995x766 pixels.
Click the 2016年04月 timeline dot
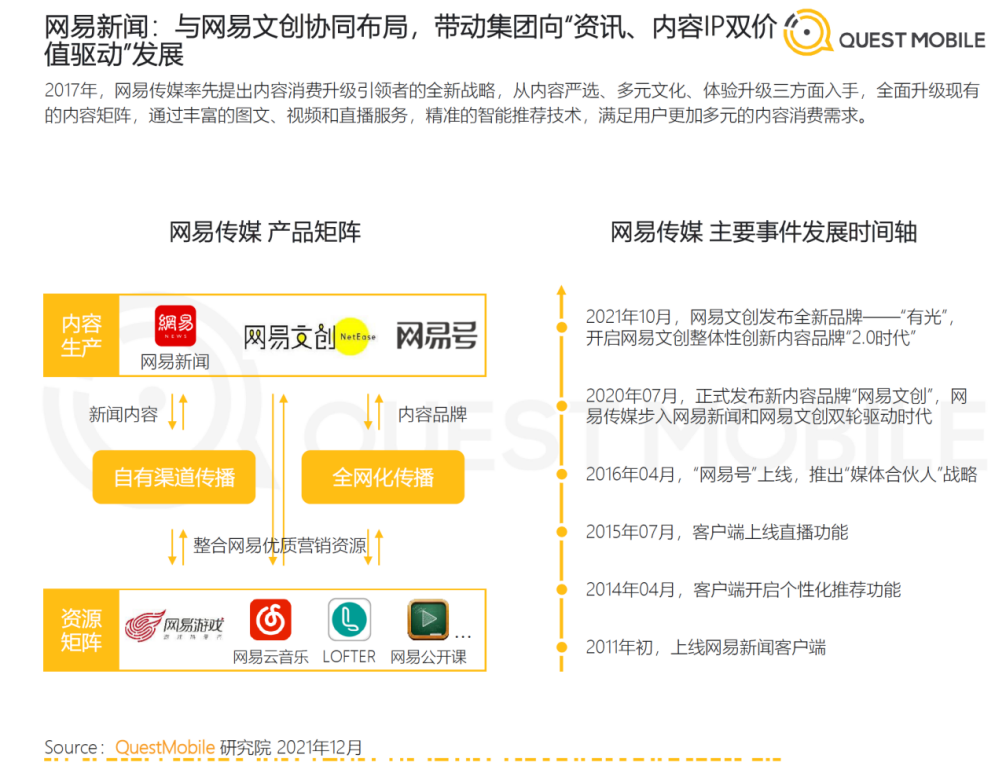562,475
